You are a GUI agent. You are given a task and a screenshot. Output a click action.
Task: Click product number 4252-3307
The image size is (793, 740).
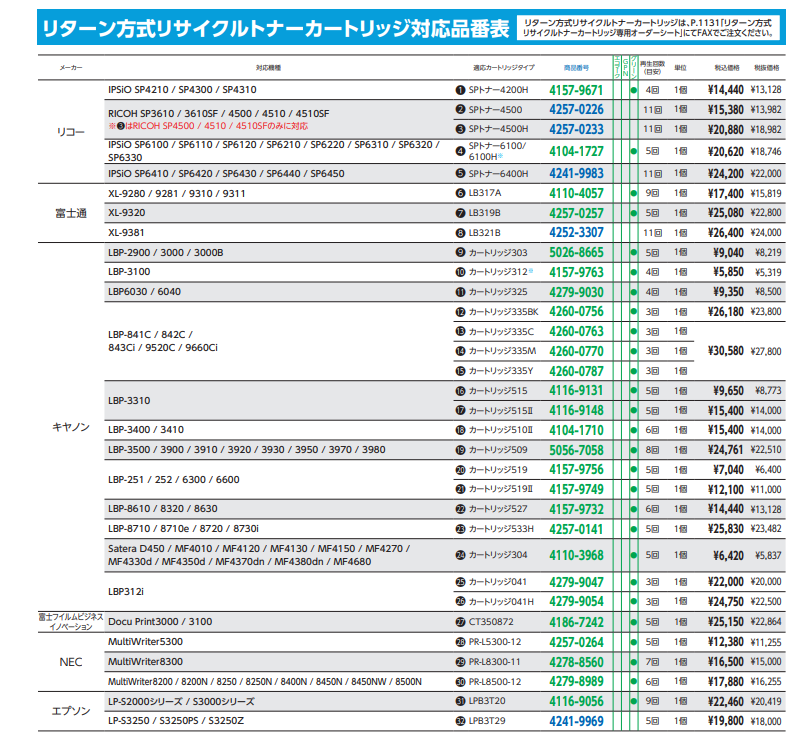pos(576,233)
